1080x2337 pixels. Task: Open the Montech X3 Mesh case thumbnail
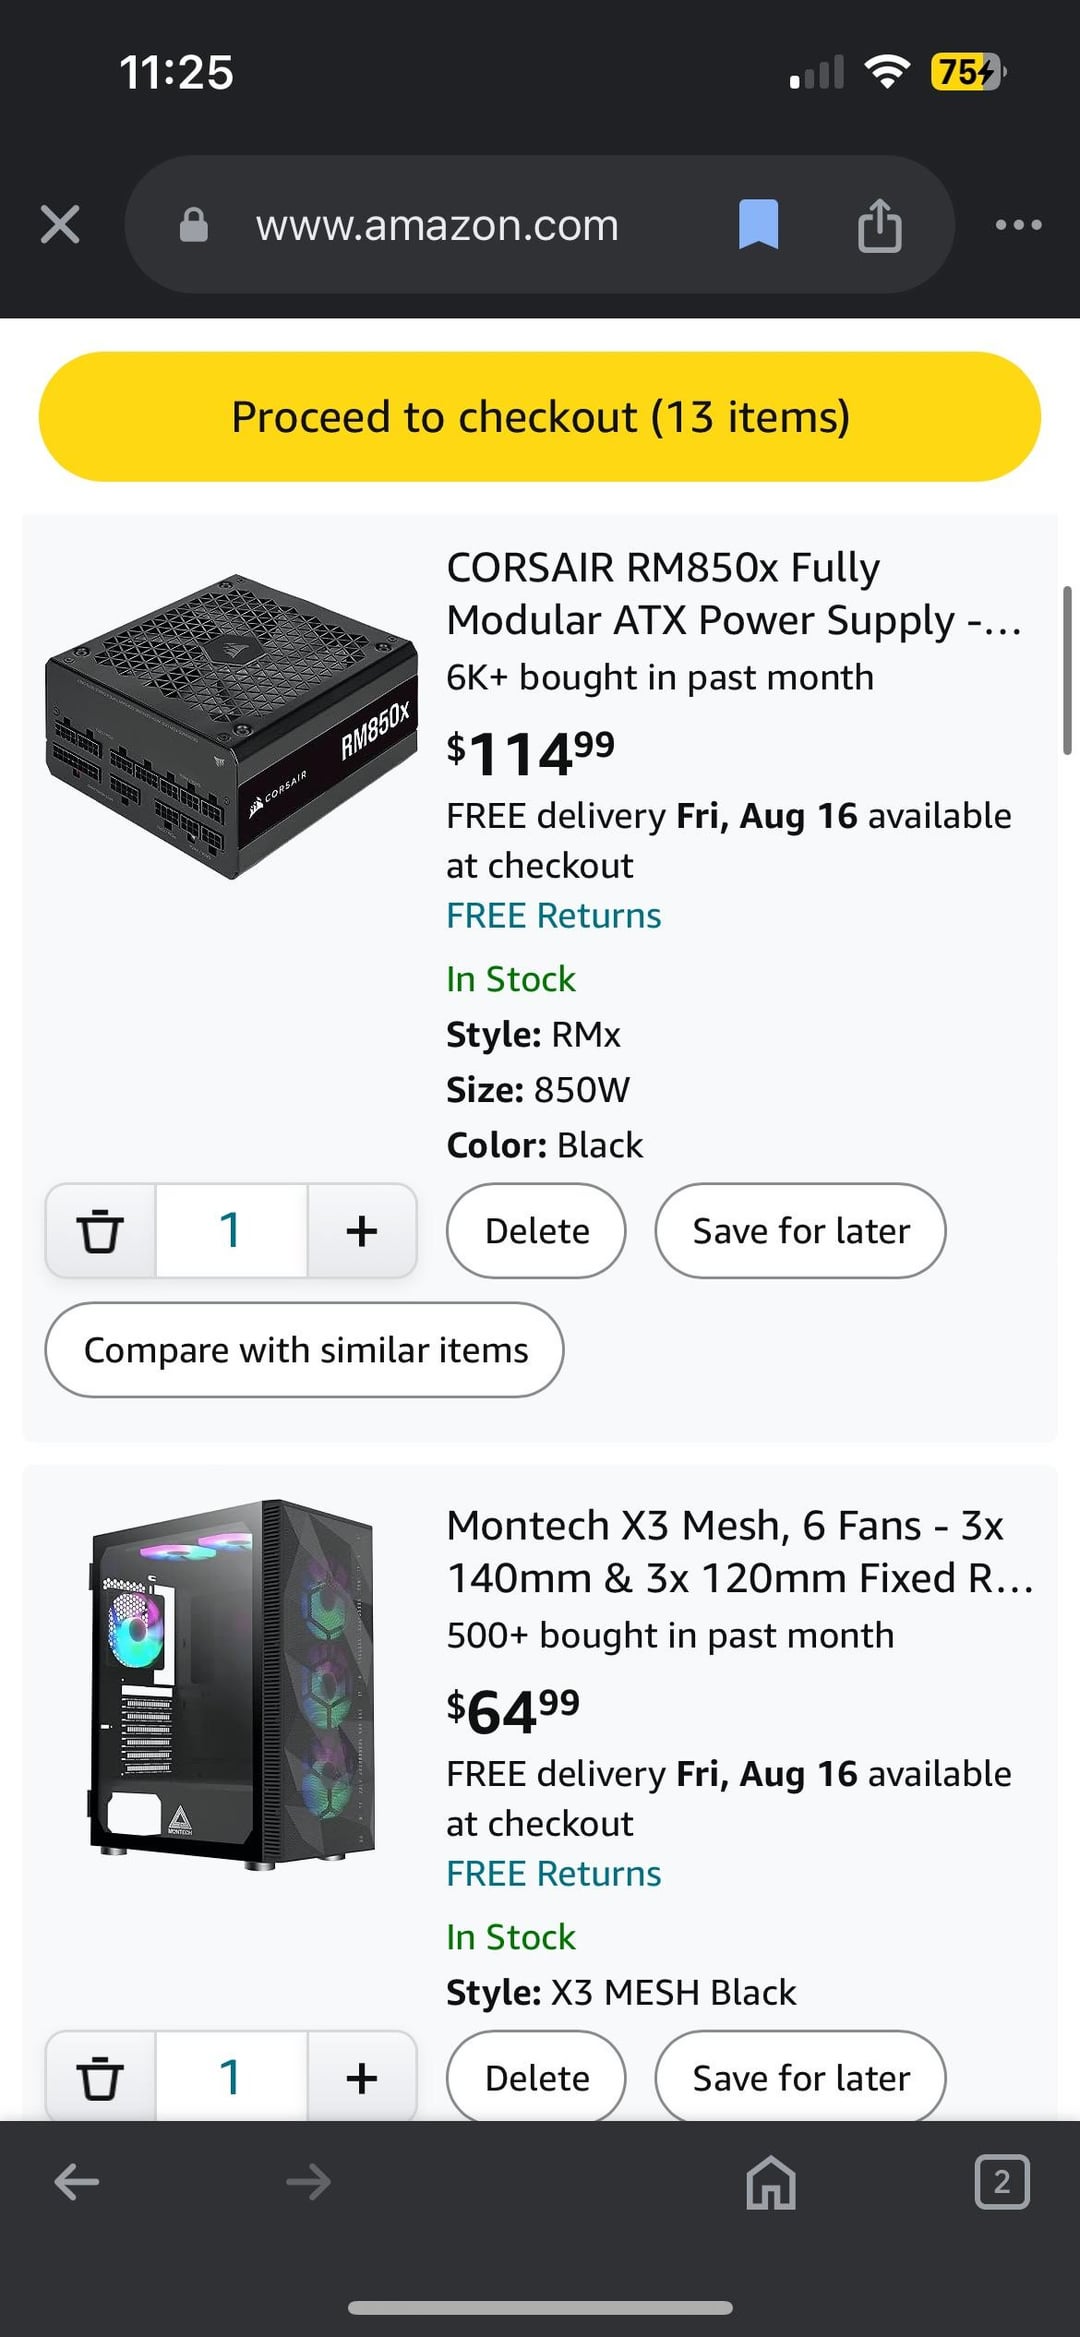click(232, 1684)
